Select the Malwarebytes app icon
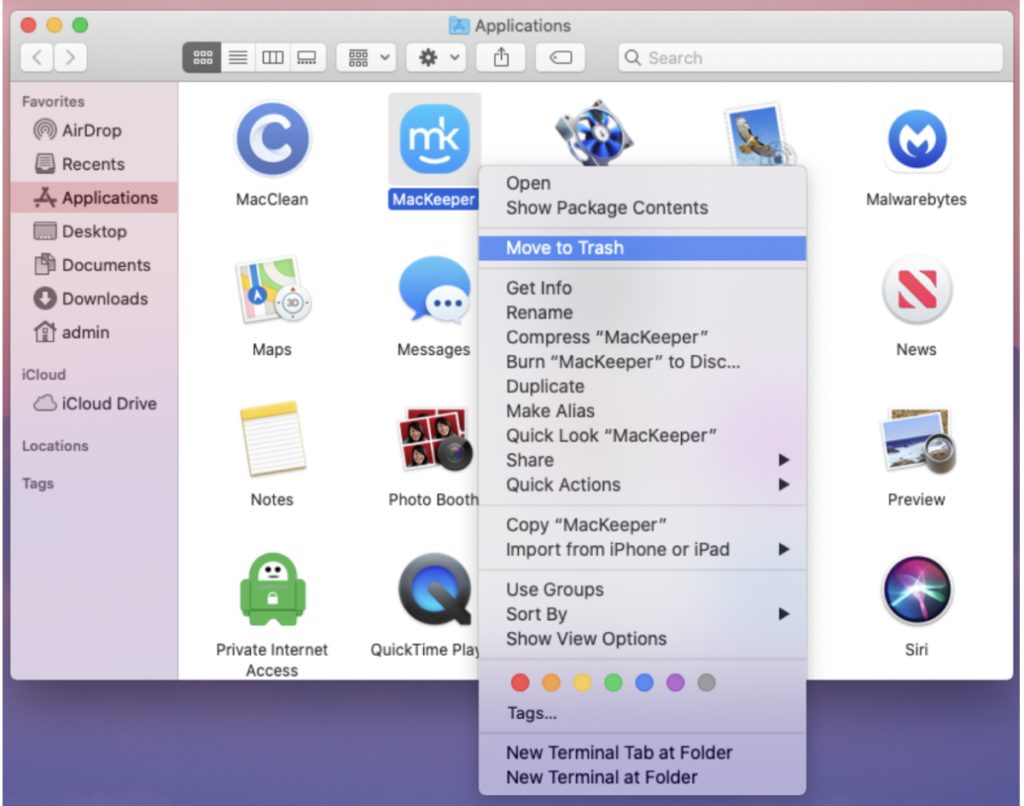The image size is (1024, 806). pyautogui.click(x=917, y=139)
